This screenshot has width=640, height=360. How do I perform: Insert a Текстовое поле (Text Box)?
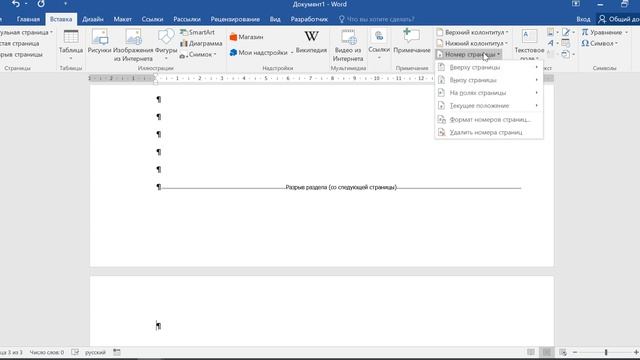(x=529, y=45)
